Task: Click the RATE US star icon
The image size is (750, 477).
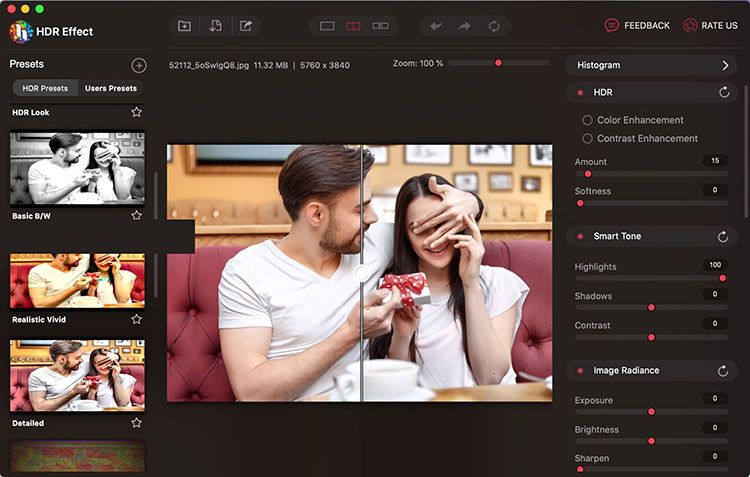Action: pos(690,25)
